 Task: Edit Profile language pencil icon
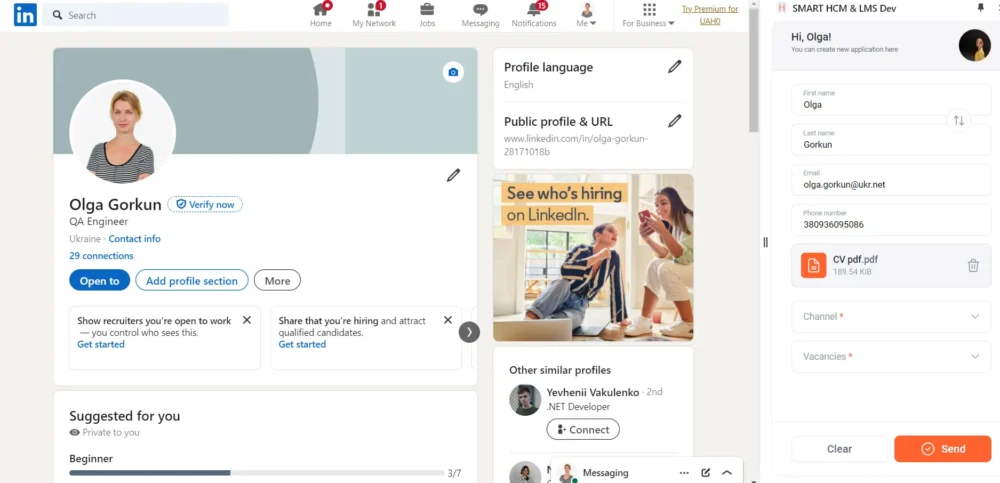674,67
